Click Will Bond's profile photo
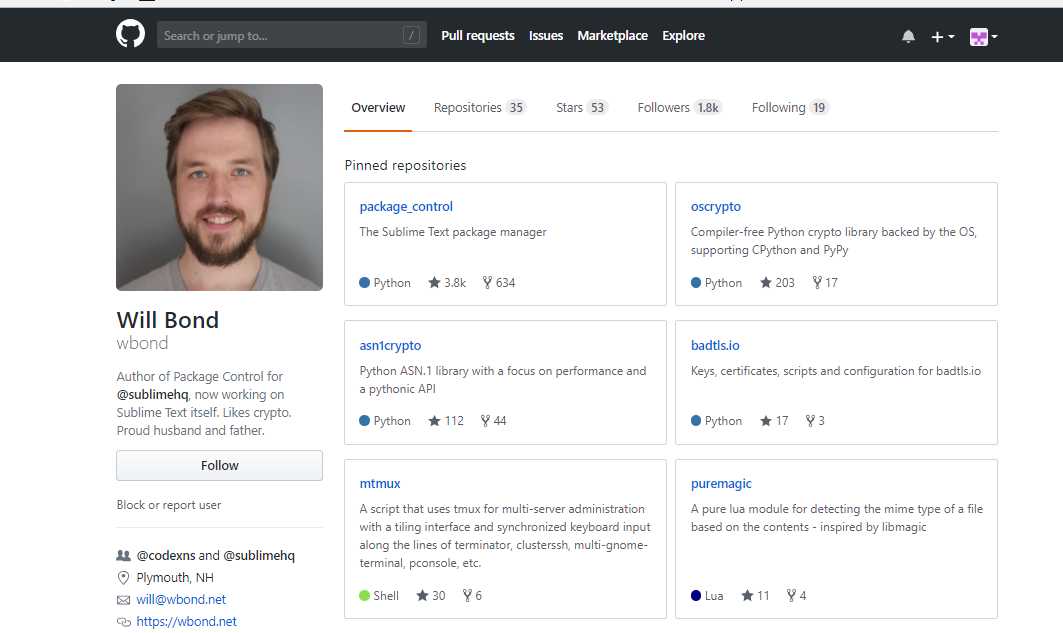 click(x=219, y=187)
